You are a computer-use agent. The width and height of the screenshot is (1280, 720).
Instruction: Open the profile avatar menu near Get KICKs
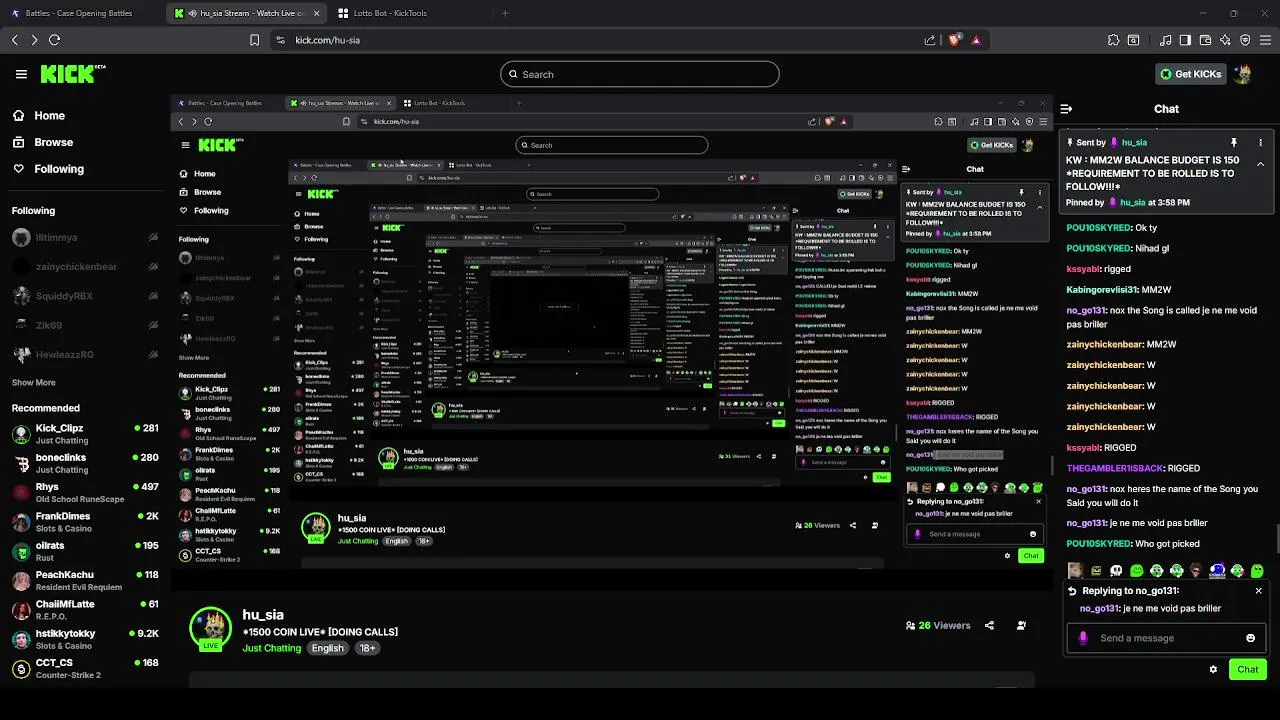(x=1243, y=74)
